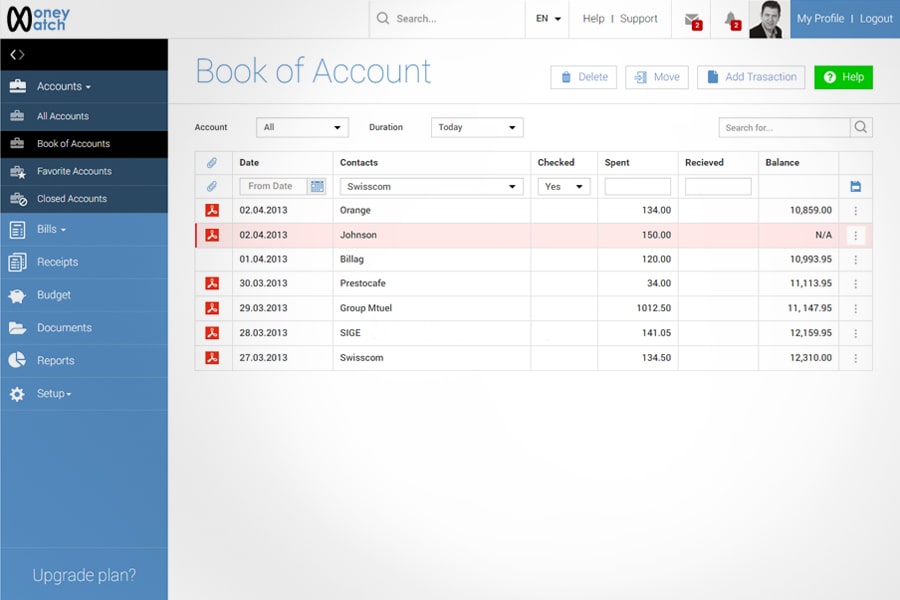This screenshot has width=900, height=600.
Task: Click the search magnifier in the Search for field
Action: click(860, 127)
